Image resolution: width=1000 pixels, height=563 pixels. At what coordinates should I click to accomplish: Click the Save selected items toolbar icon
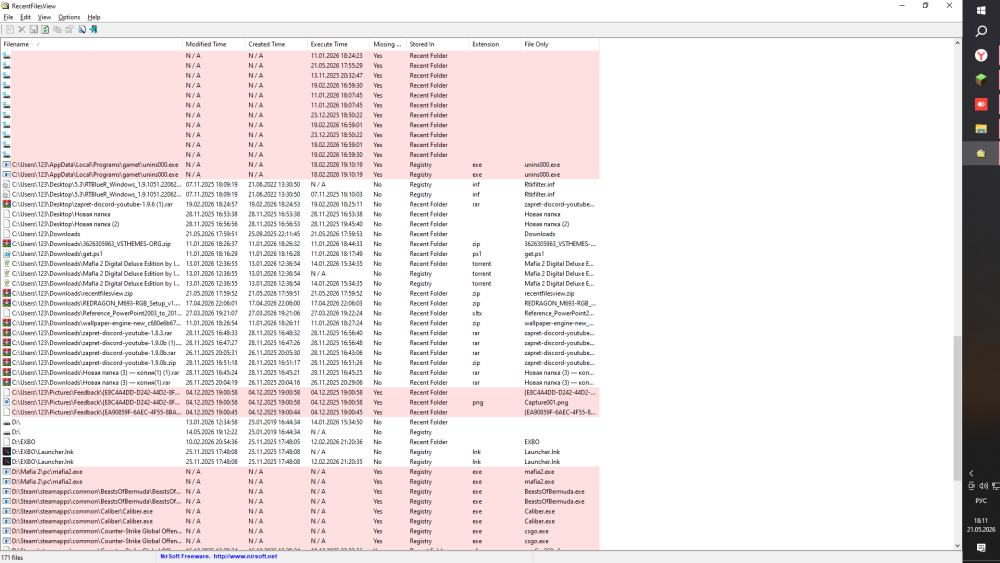[x=33, y=29]
